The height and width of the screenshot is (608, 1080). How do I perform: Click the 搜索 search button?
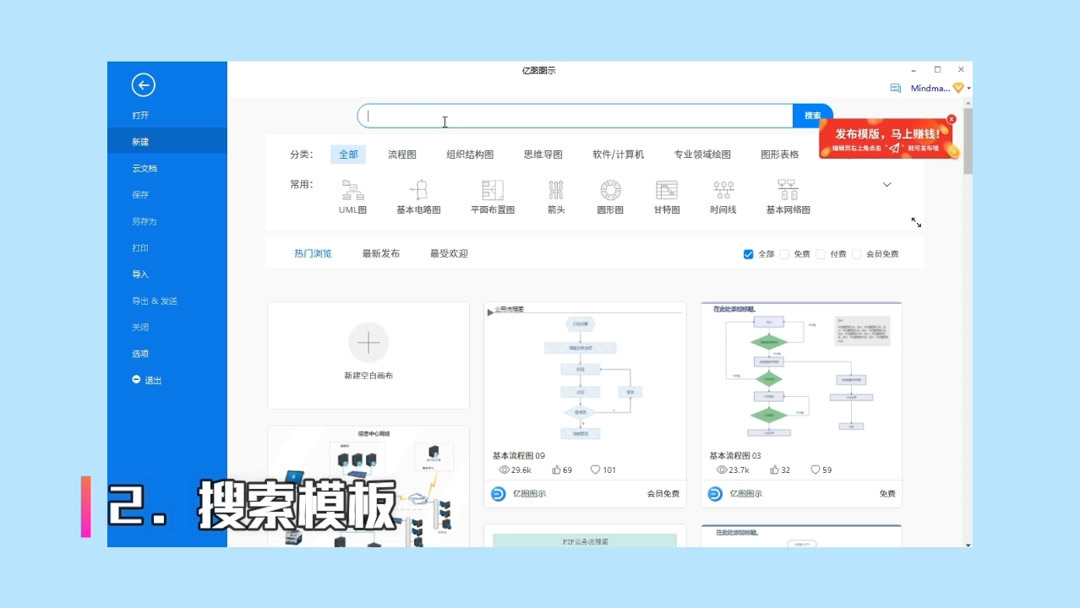click(812, 116)
